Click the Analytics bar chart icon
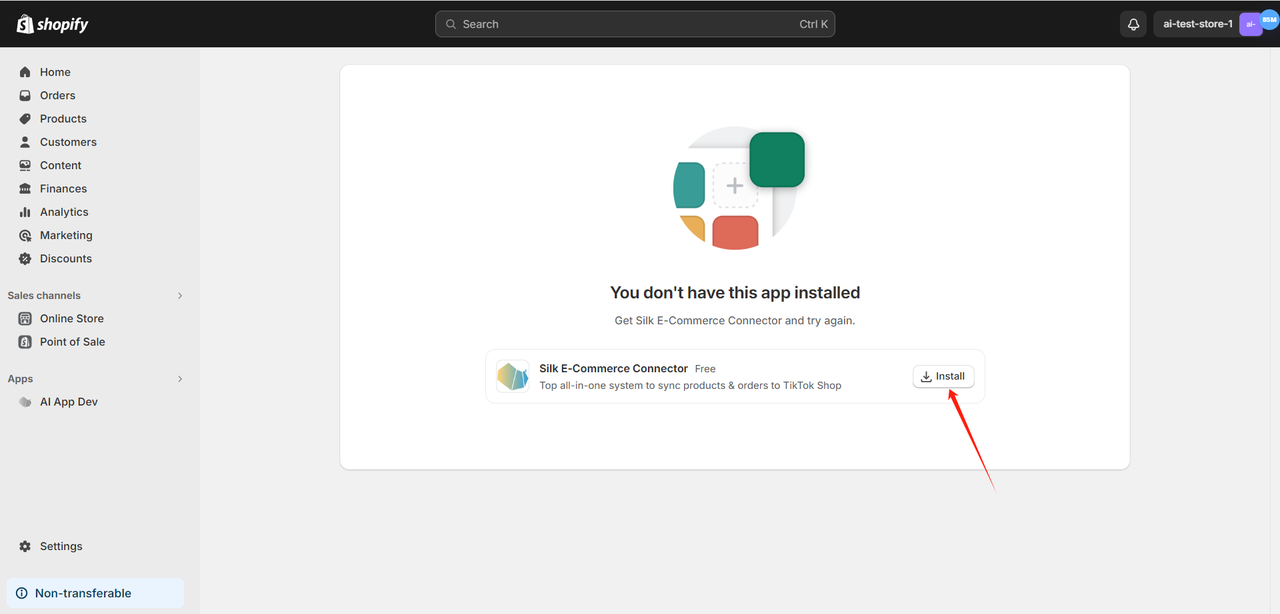Image resolution: width=1280 pixels, height=614 pixels. [x=25, y=212]
